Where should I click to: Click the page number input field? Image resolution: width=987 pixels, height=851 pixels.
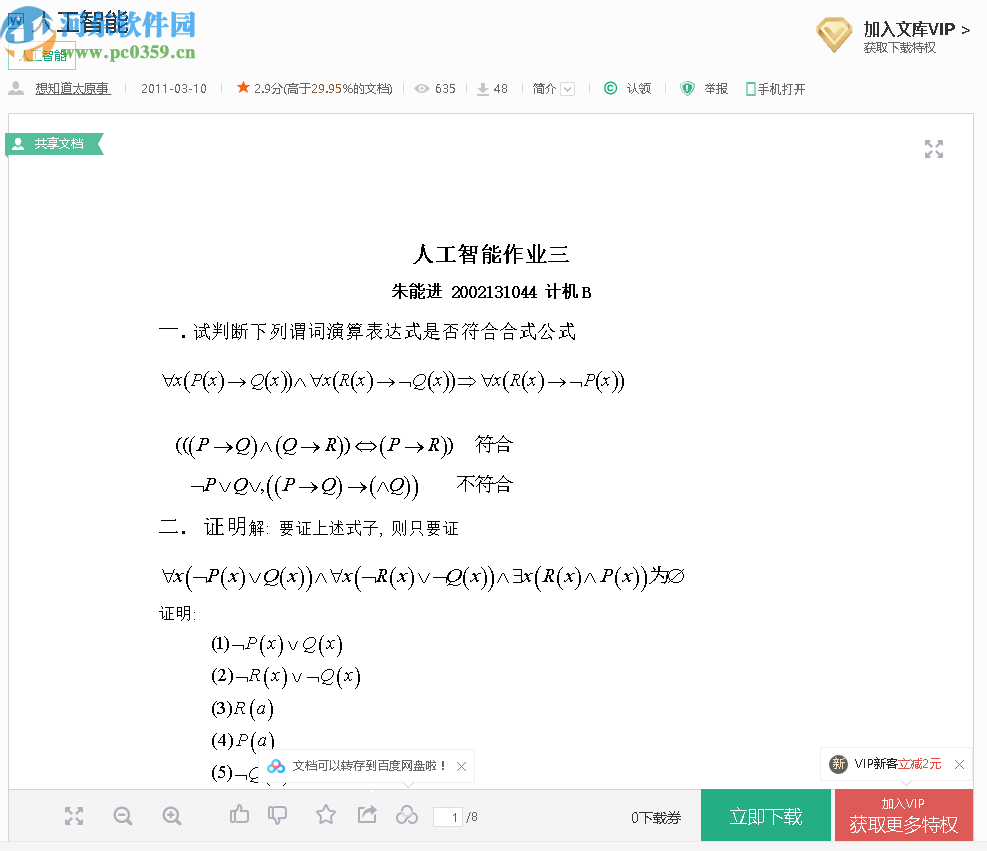coord(448,816)
